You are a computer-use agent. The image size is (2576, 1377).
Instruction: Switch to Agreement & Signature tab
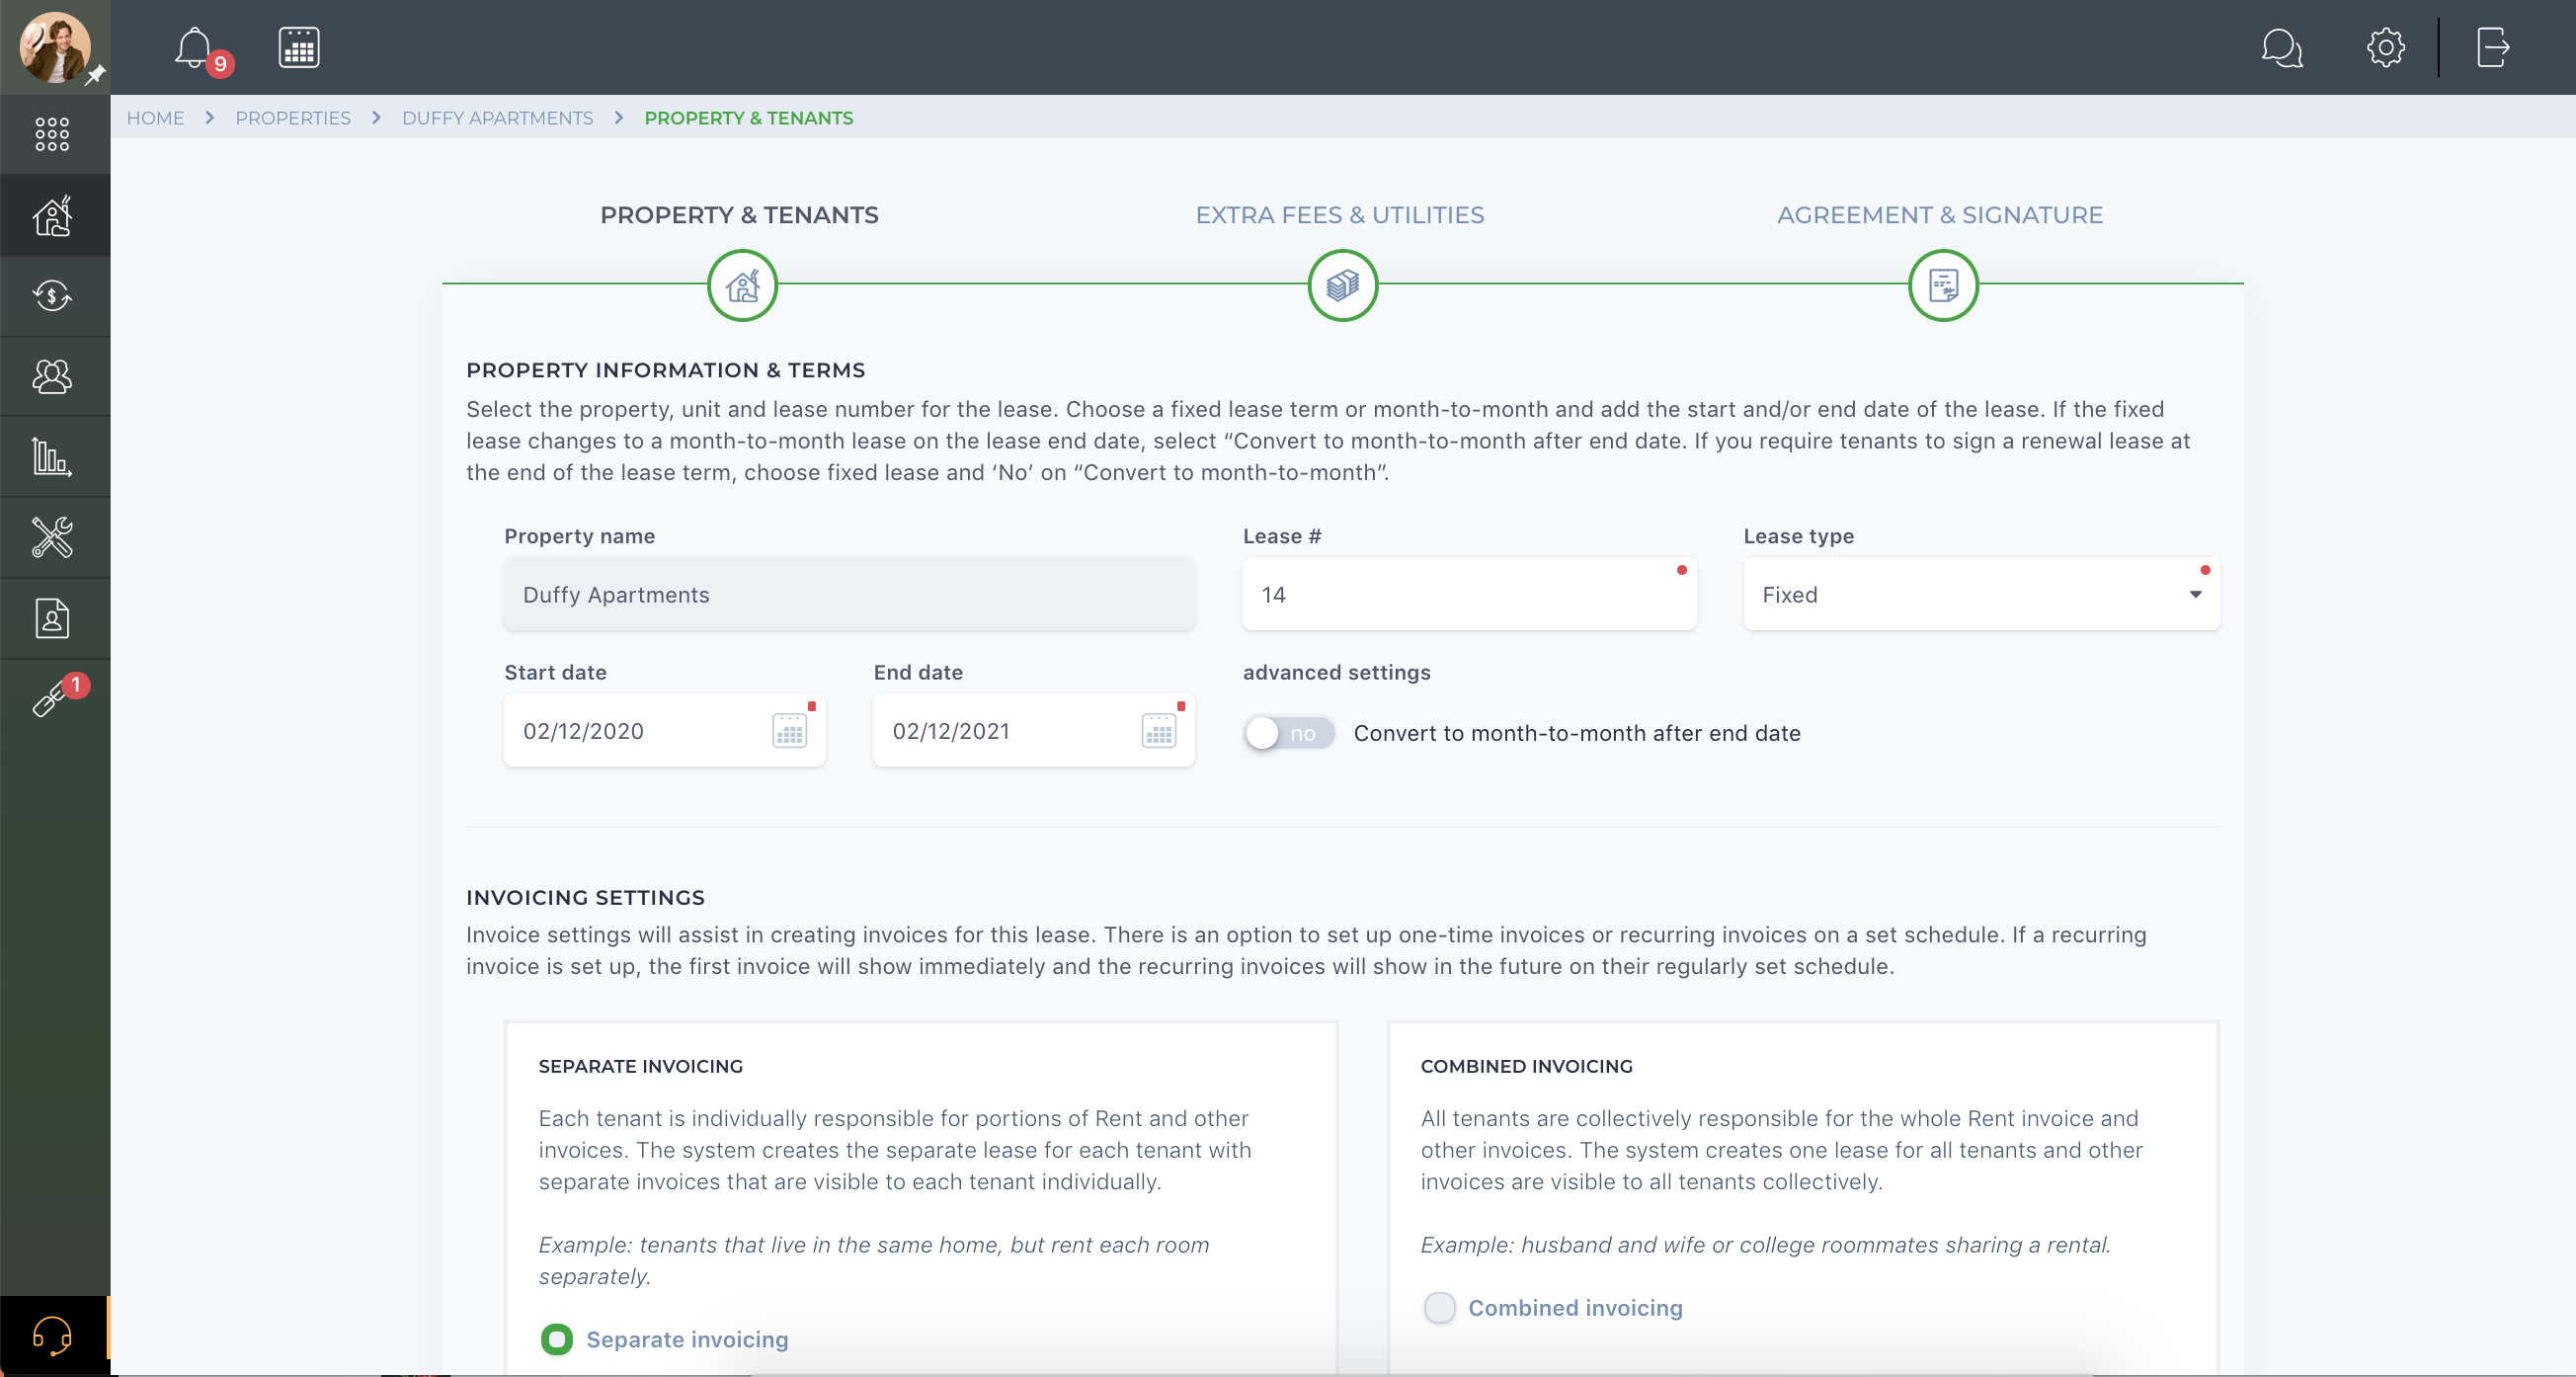tap(1939, 215)
